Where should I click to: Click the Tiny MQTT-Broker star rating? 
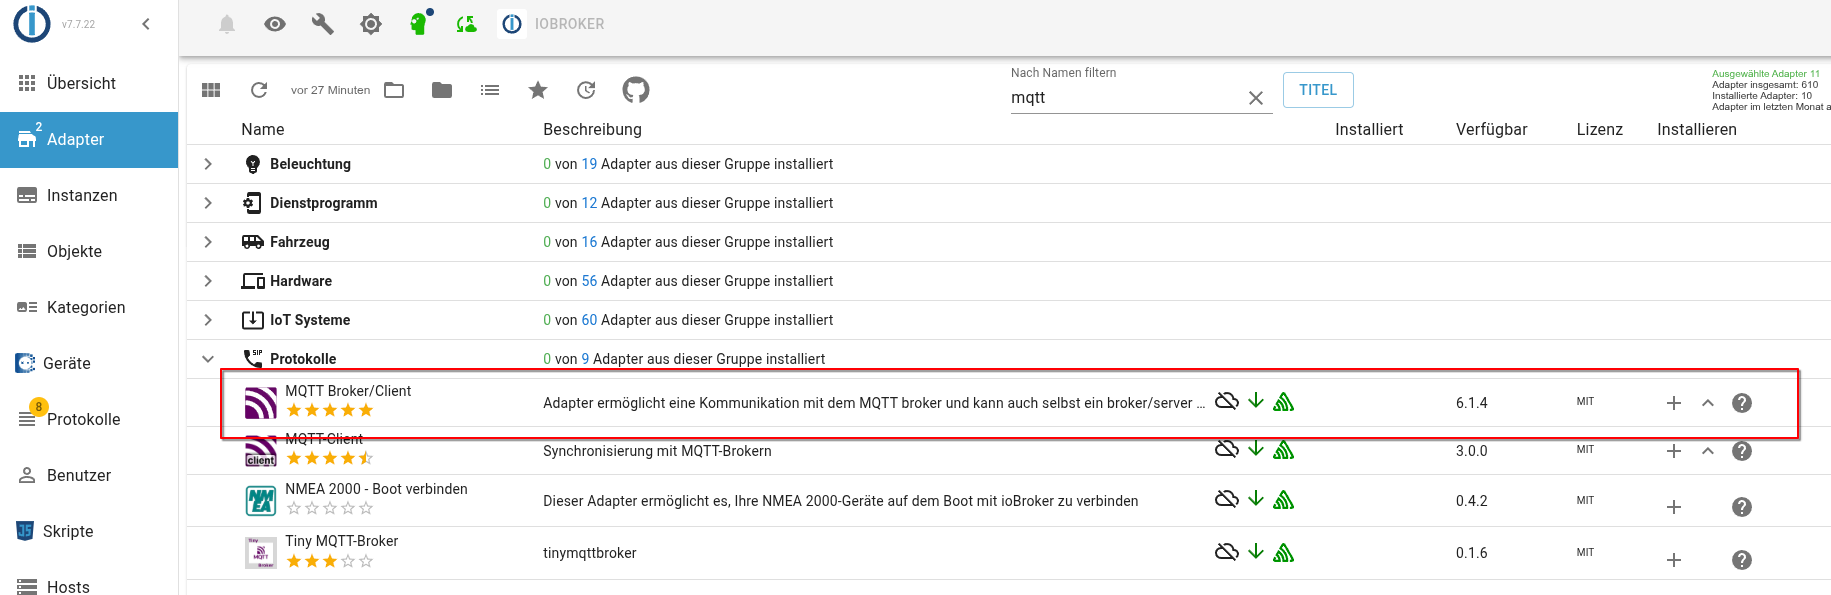(x=330, y=561)
